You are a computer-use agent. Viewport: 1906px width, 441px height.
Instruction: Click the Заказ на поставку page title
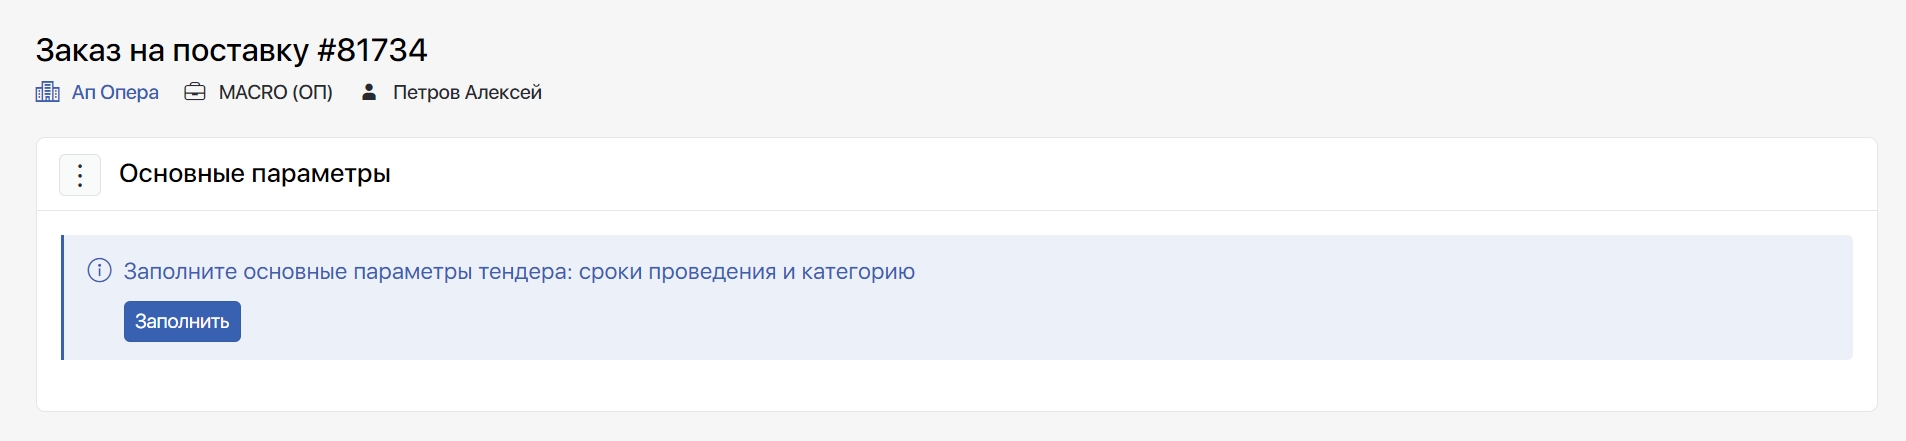point(172,50)
